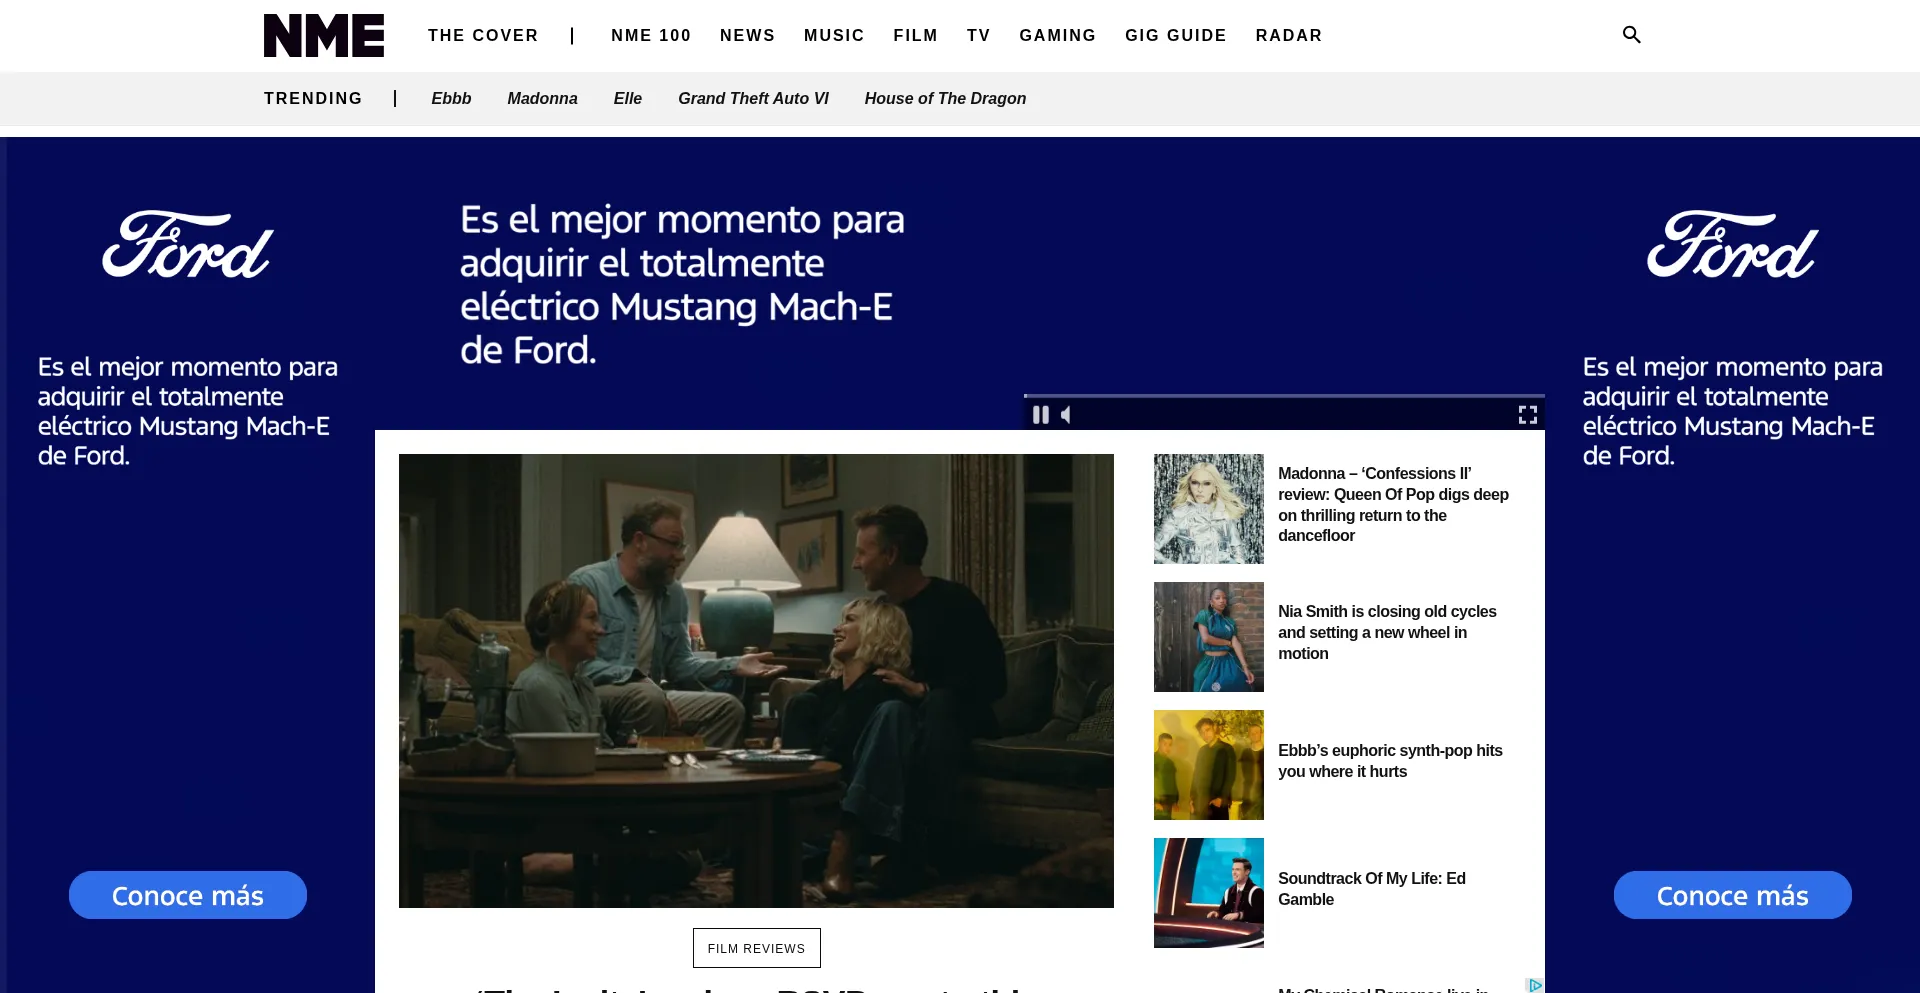Read Nia Smith closing old cycles headline
The height and width of the screenshot is (993, 1920).
click(x=1388, y=632)
